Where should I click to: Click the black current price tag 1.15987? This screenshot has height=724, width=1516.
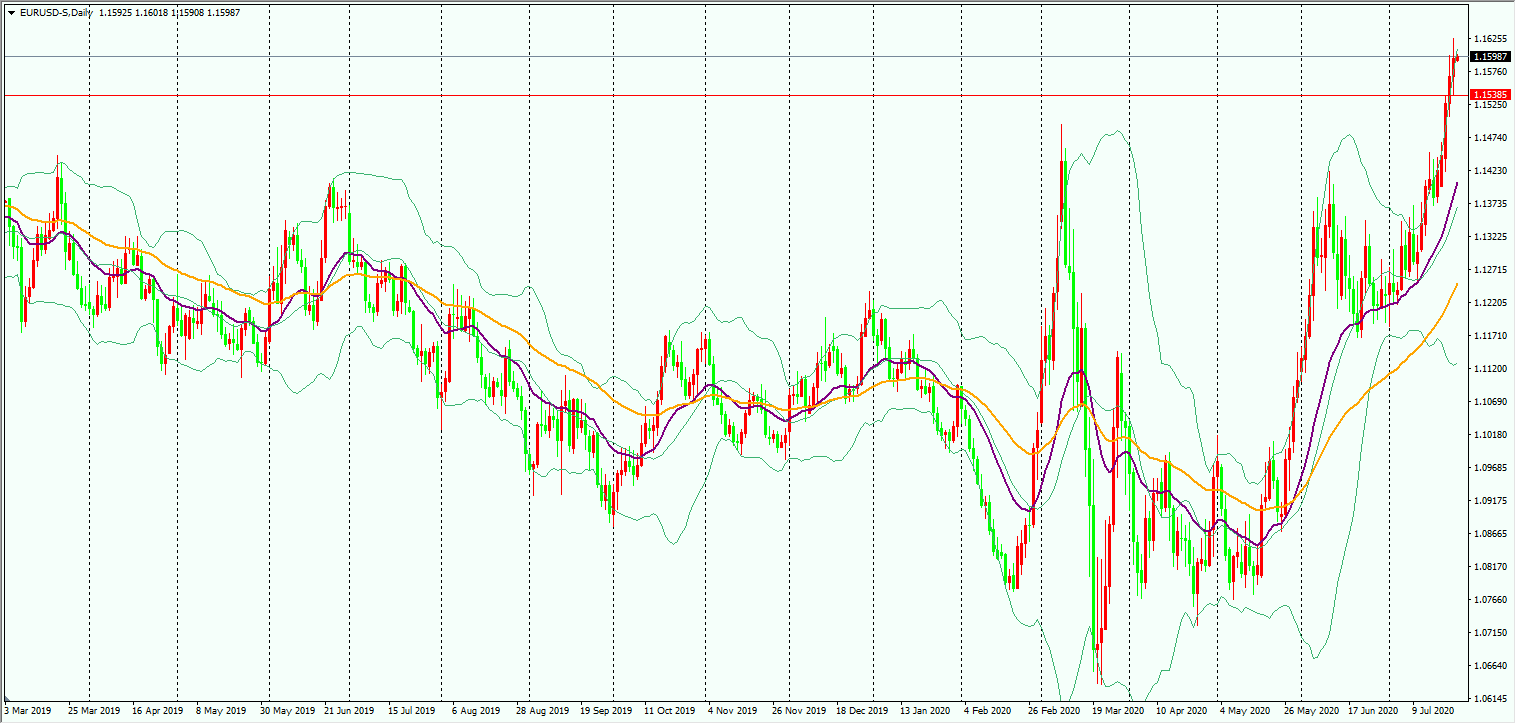coord(1491,57)
